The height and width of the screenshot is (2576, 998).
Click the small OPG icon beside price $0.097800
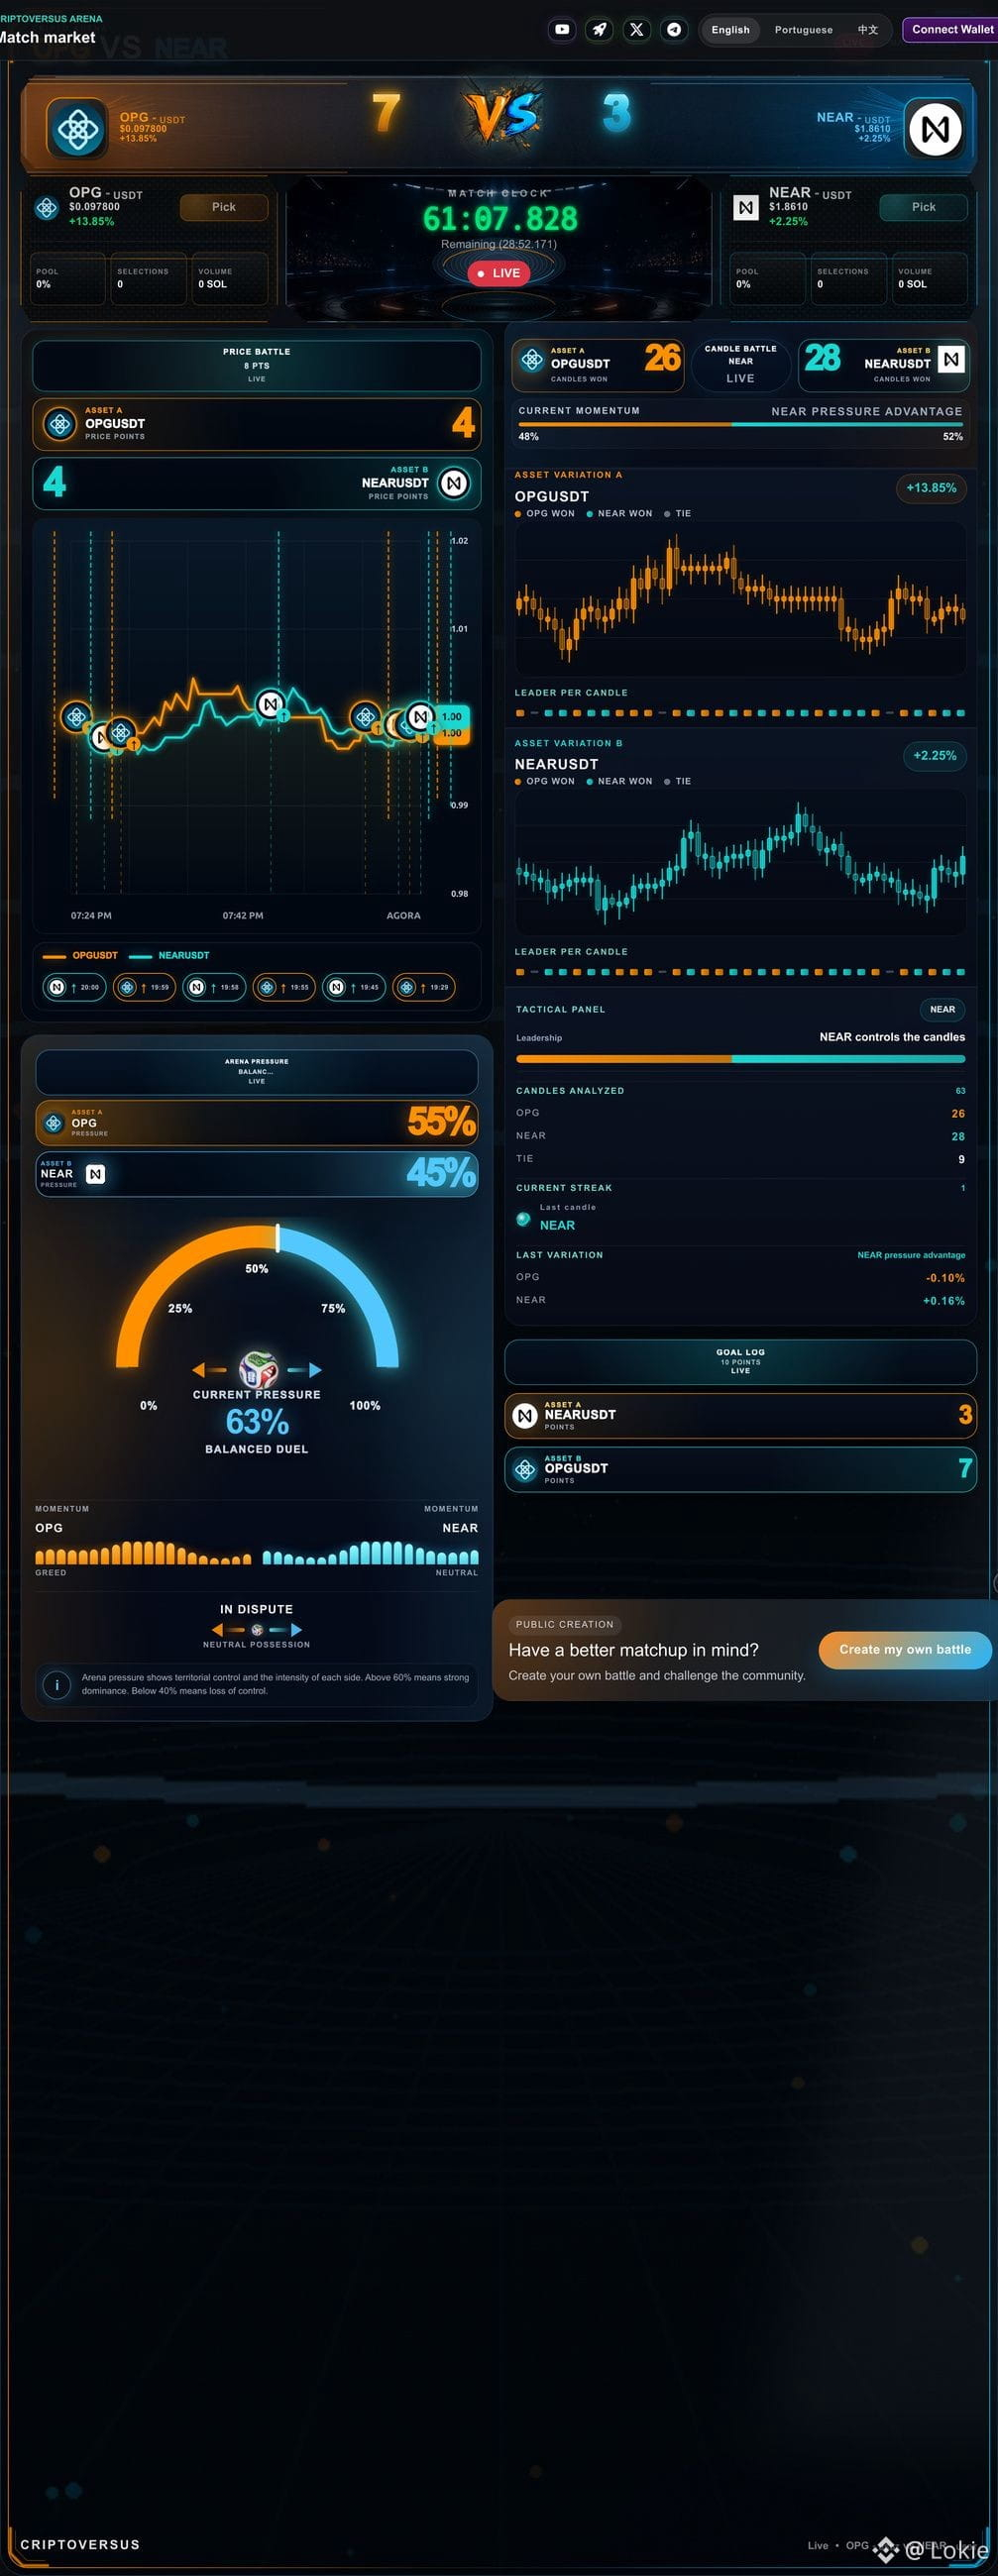[46, 207]
